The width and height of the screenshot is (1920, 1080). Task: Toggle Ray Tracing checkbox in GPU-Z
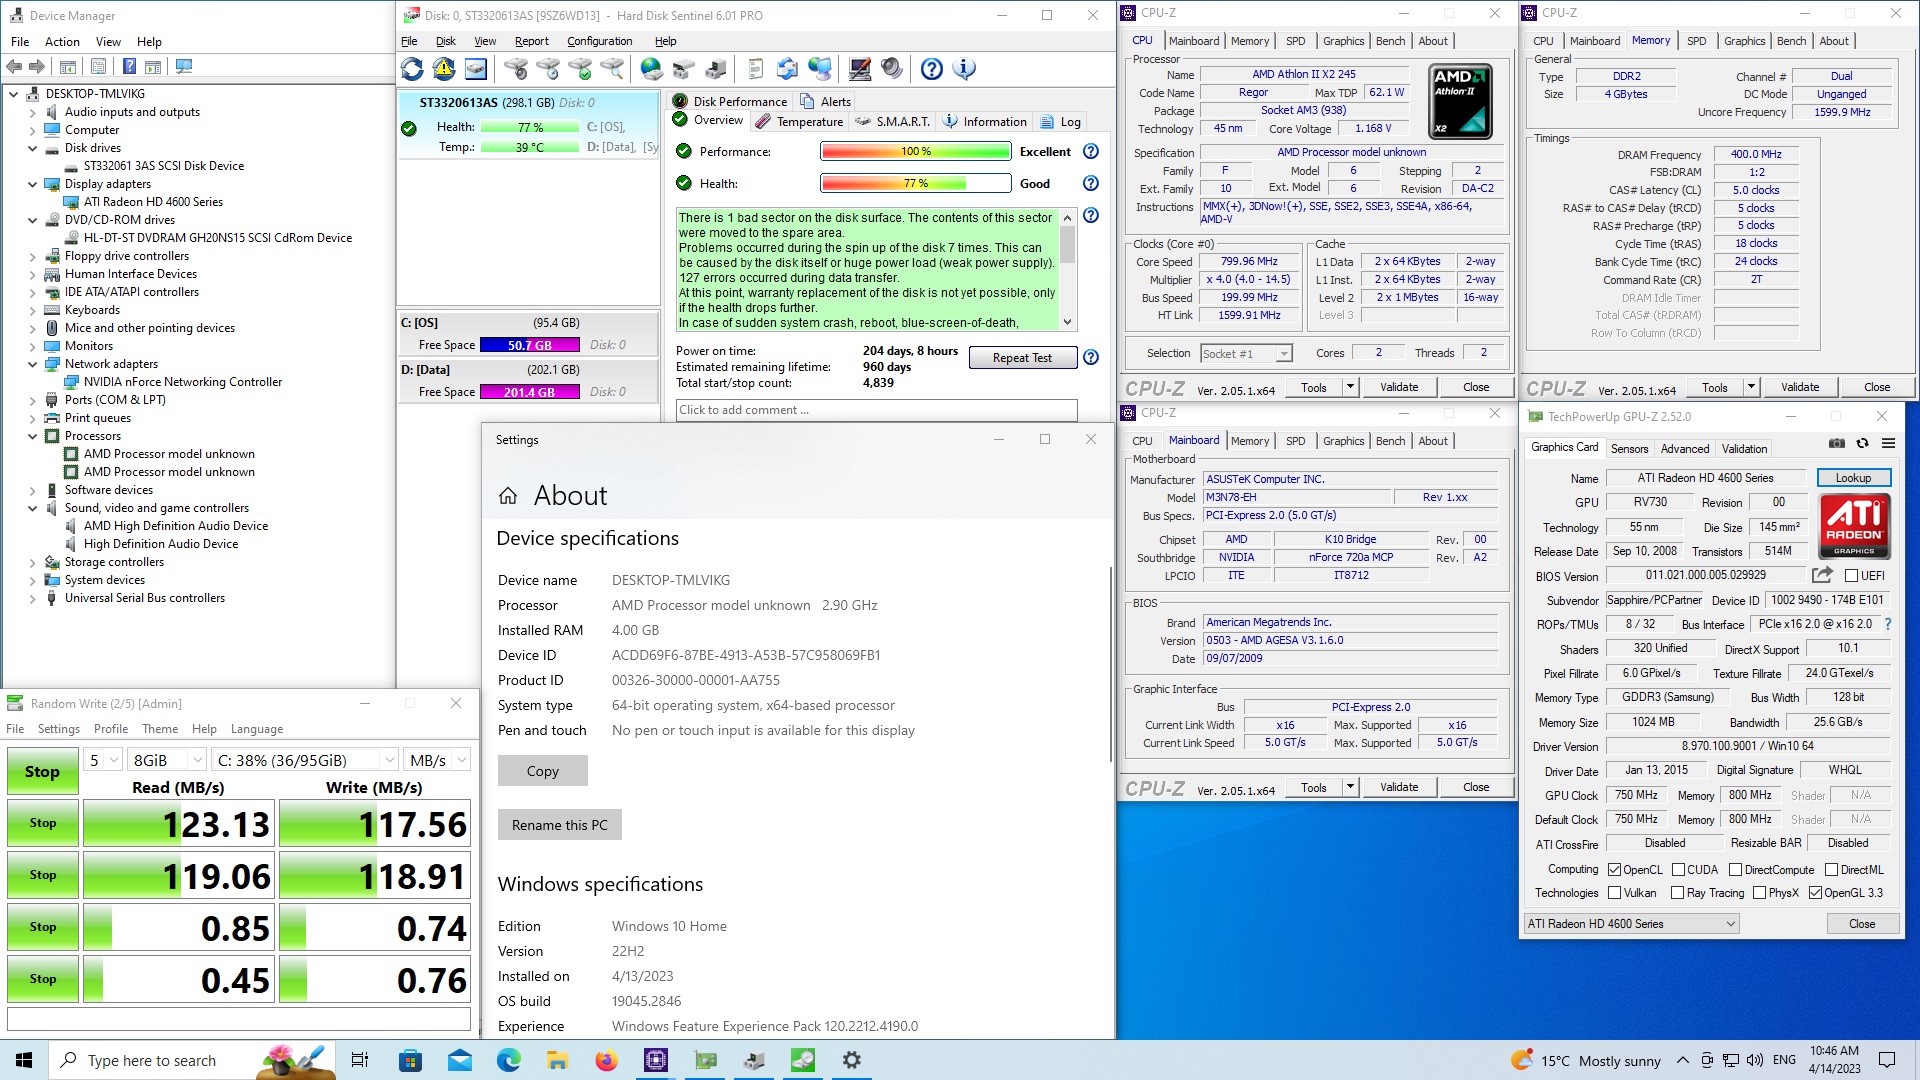[1678, 893]
